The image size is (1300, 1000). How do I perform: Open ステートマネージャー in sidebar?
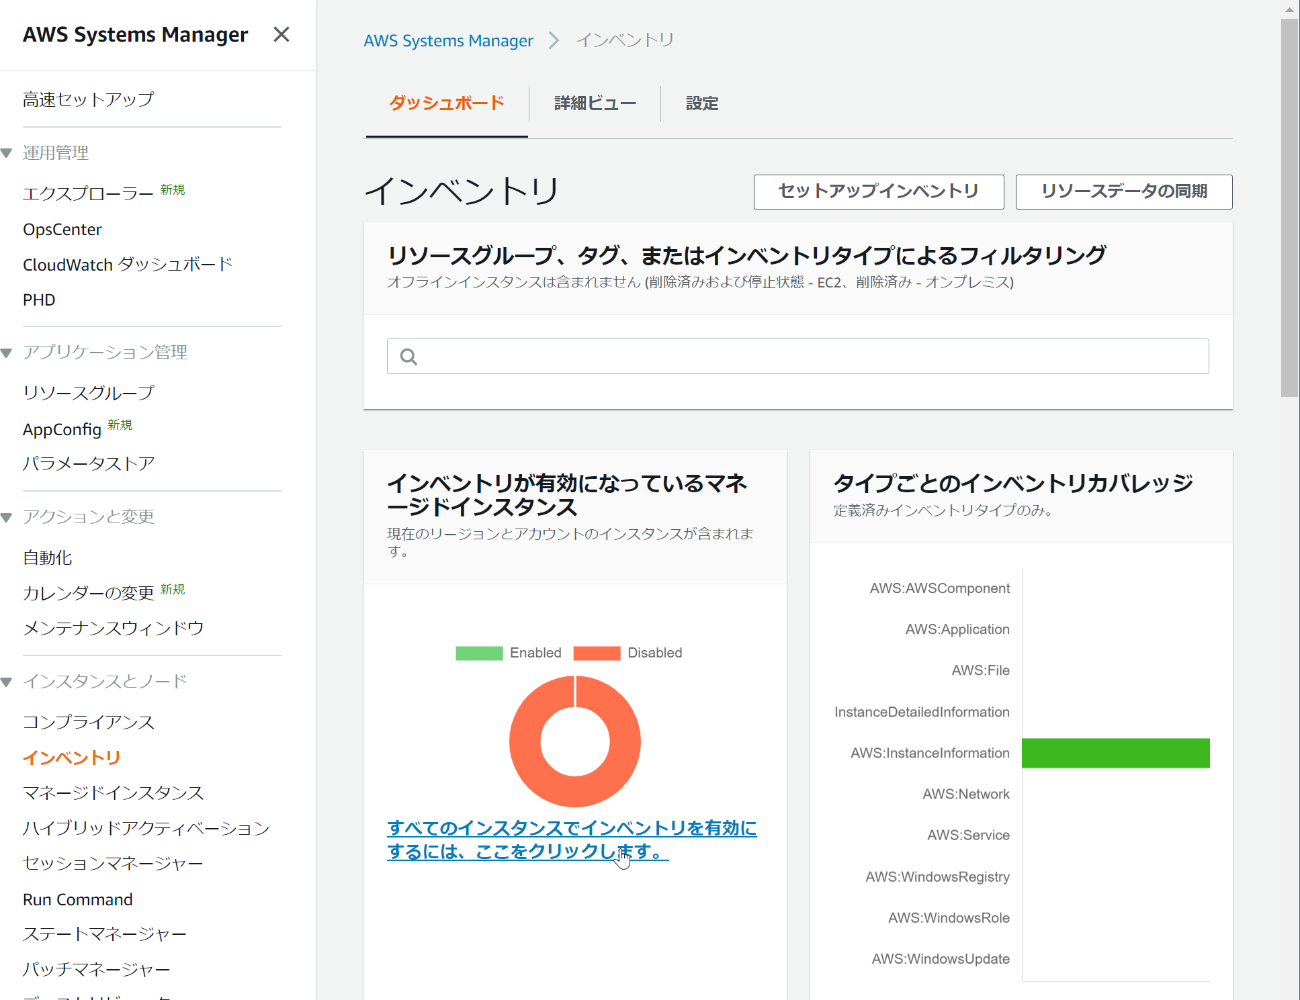point(105,934)
